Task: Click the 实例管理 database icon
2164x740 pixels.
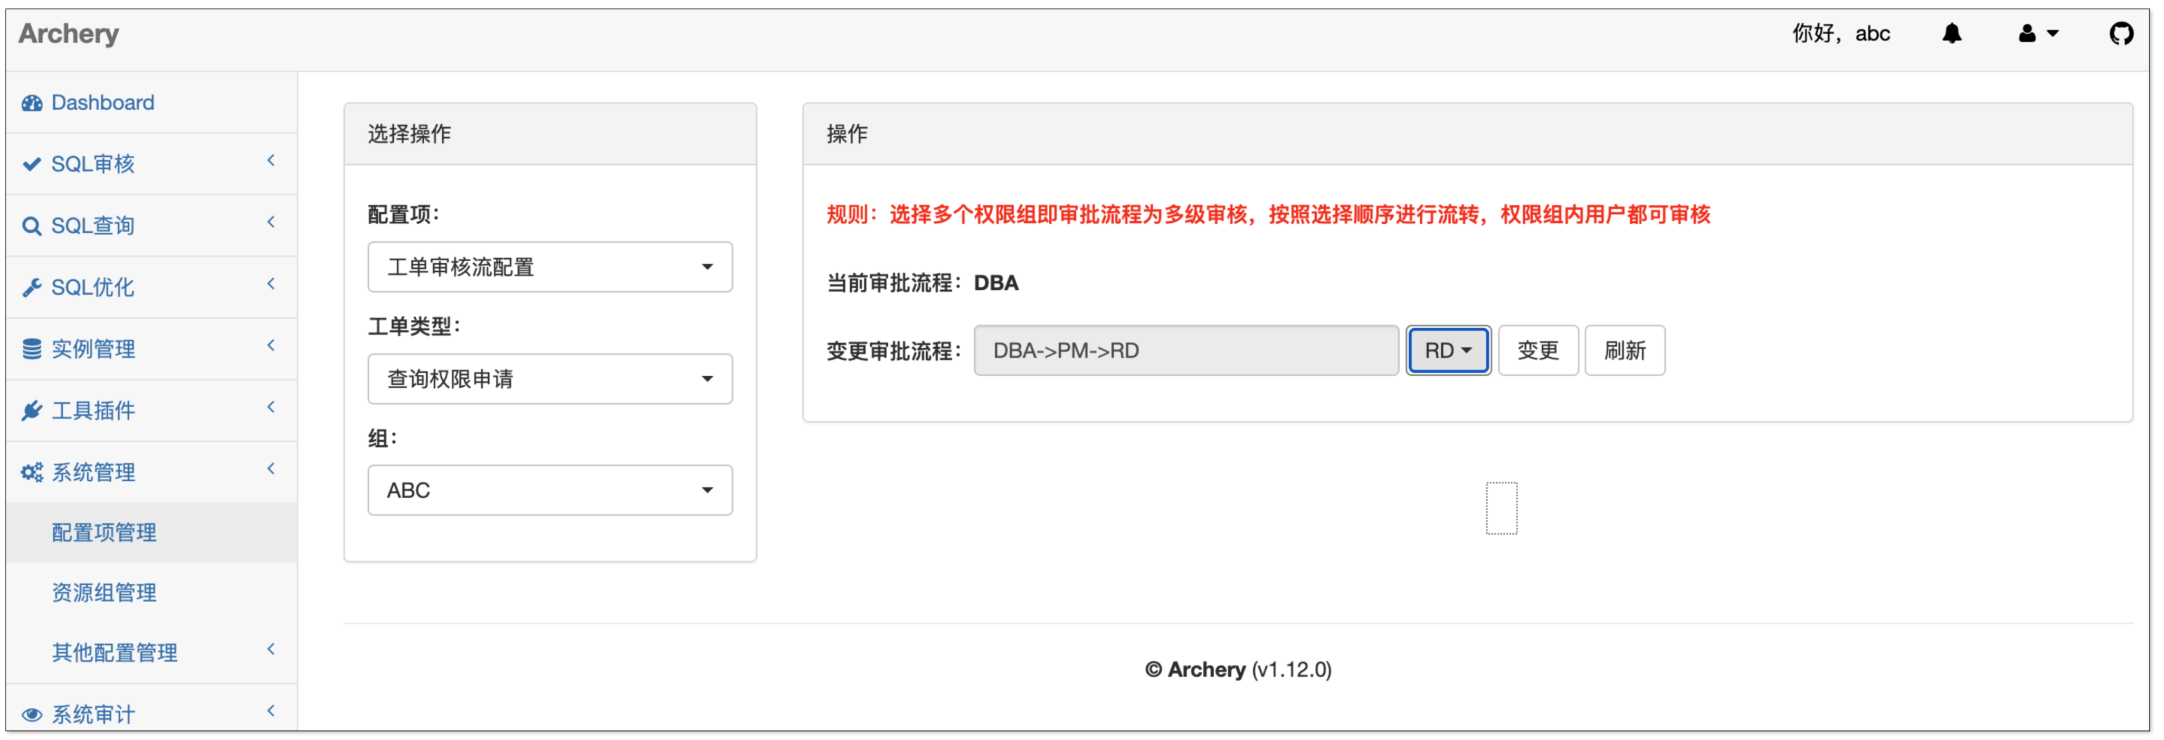Action: pyautogui.click(x=32, y=349)
